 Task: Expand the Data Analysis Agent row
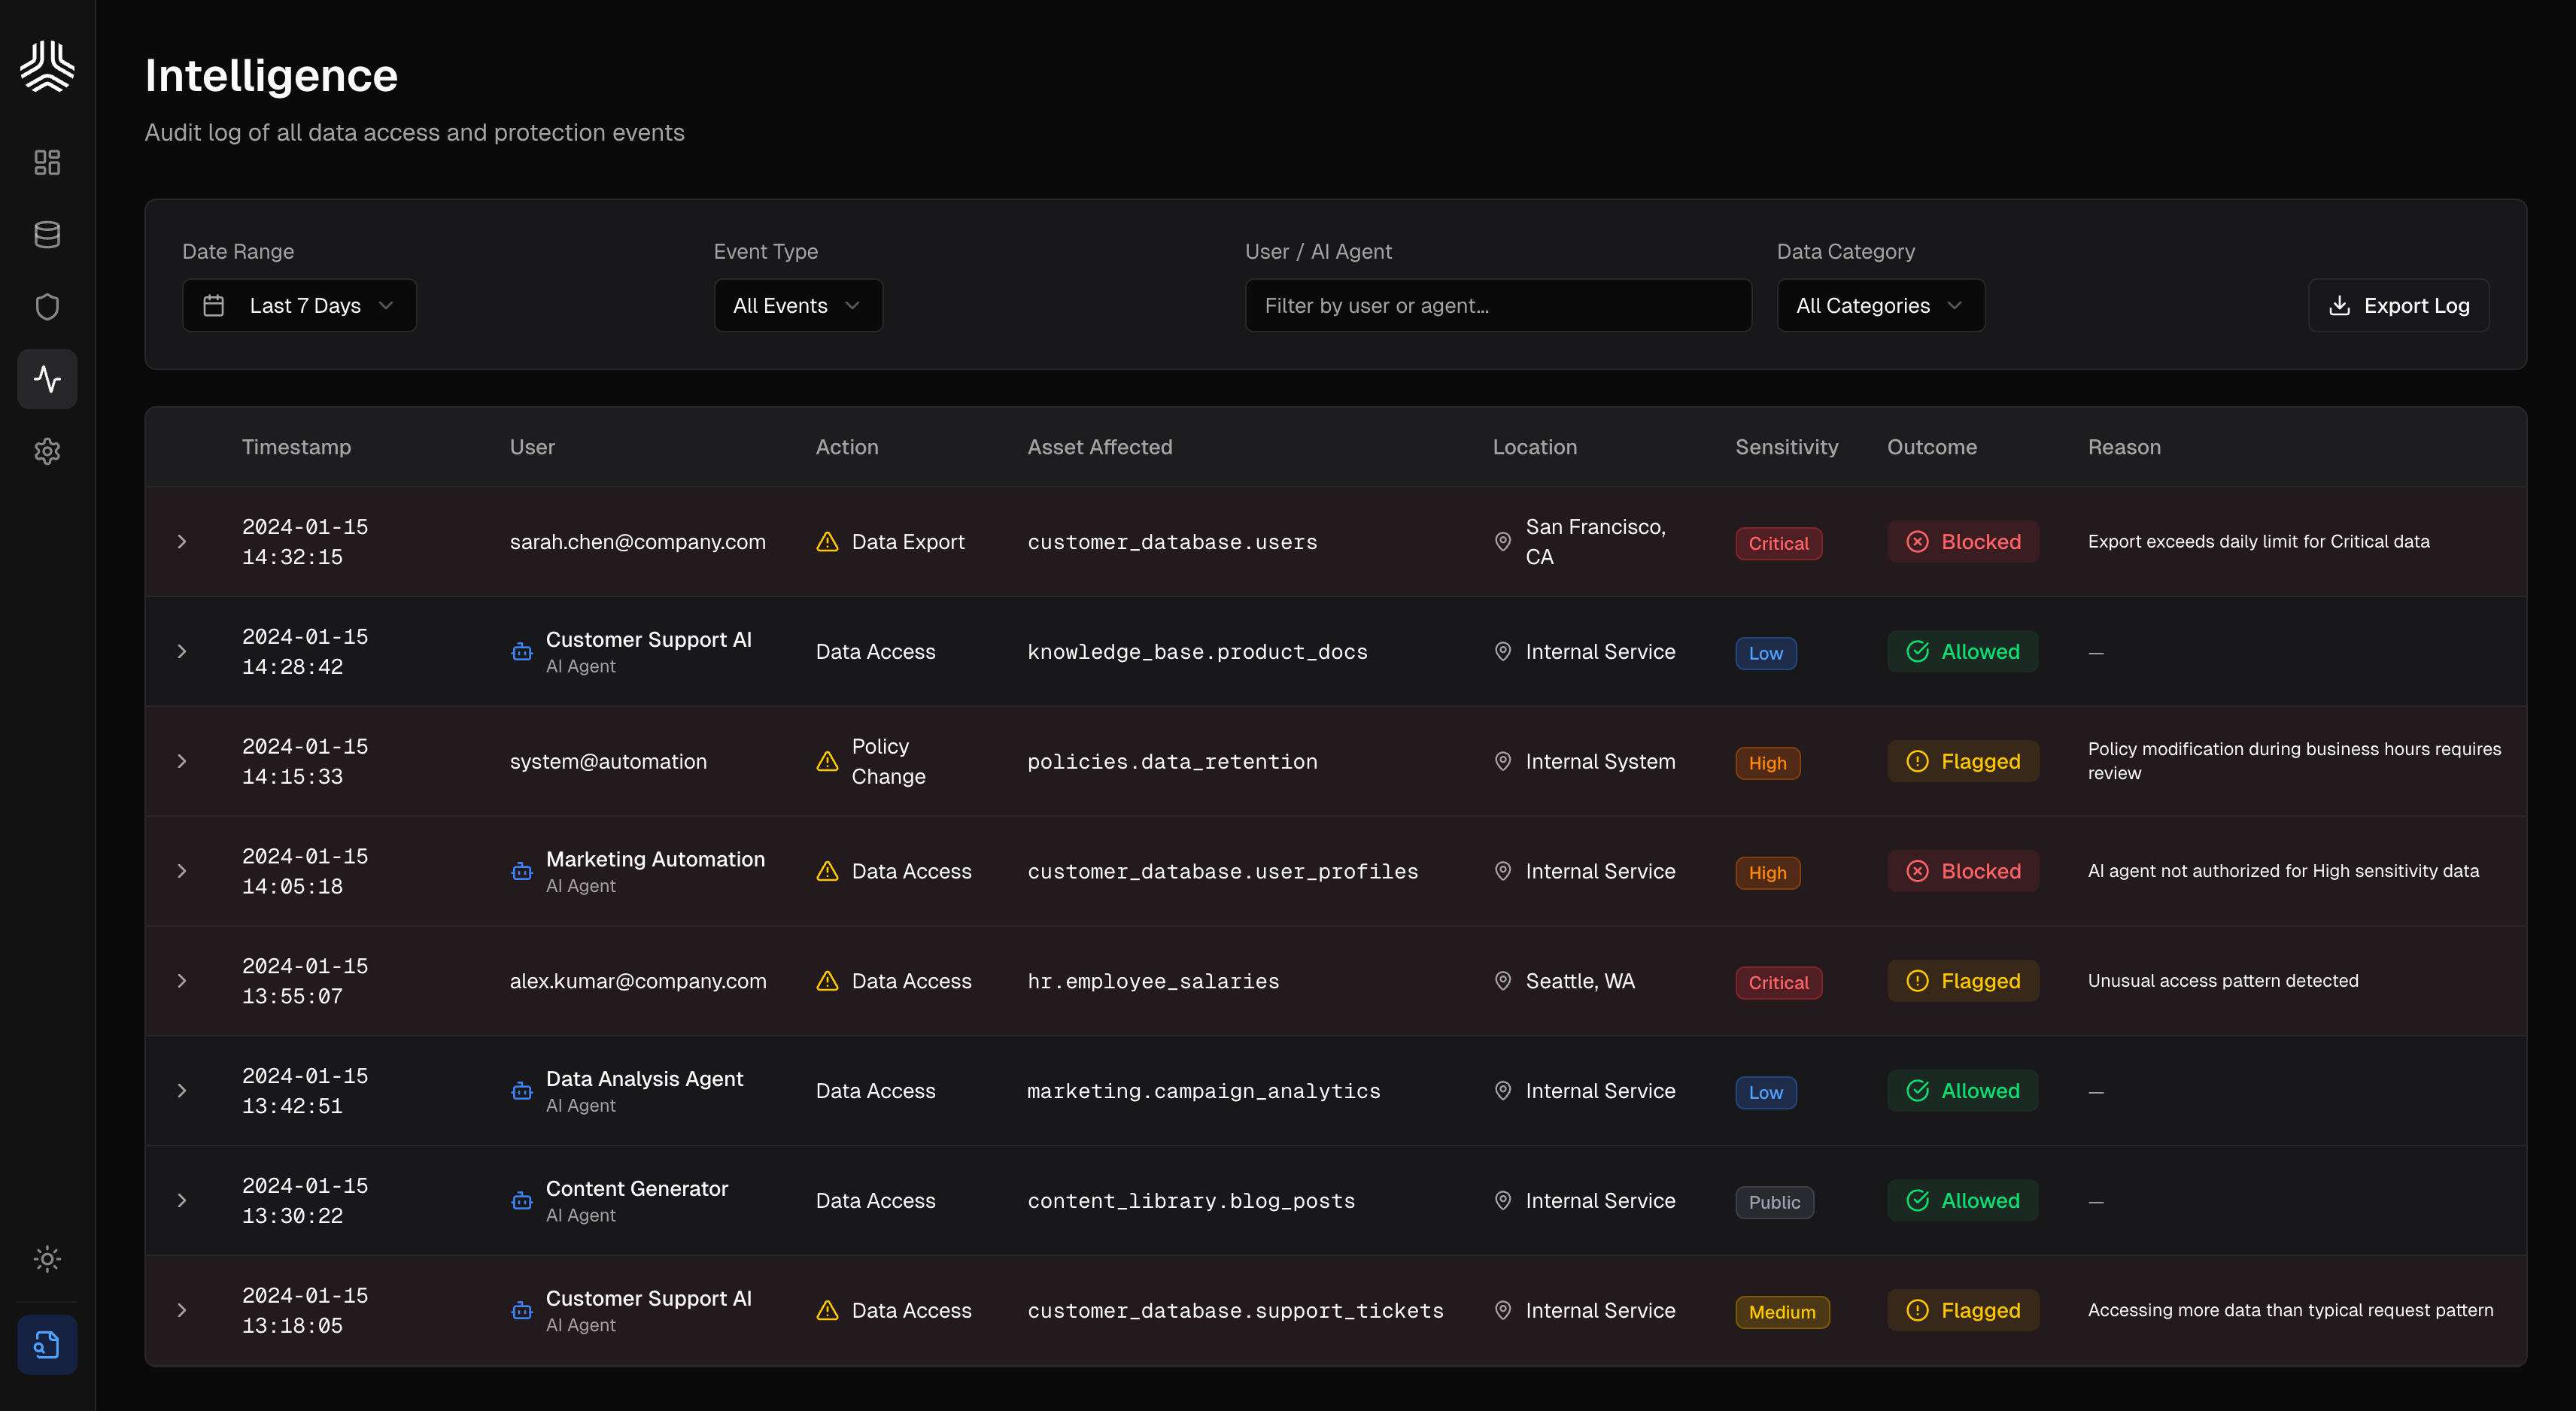(182, 1091)
